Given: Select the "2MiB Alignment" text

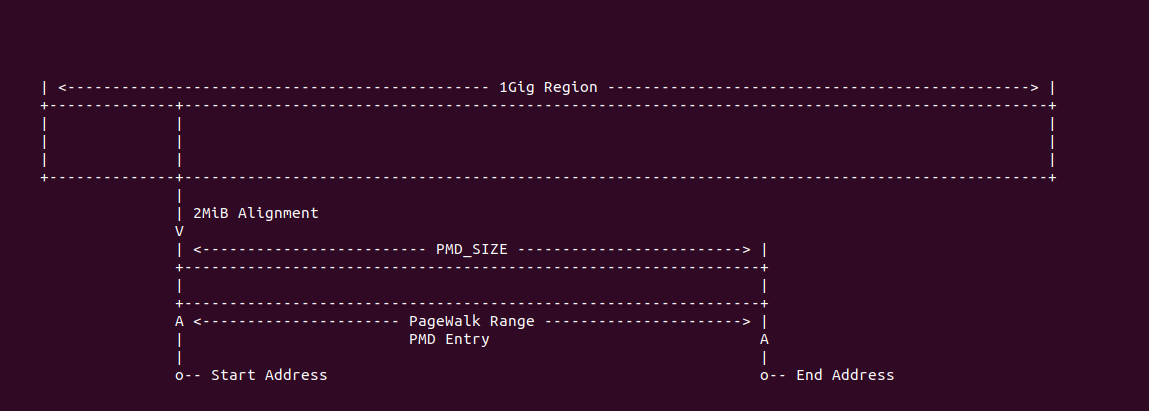Looking at the screenshot, I should click(x=255, y=213).
